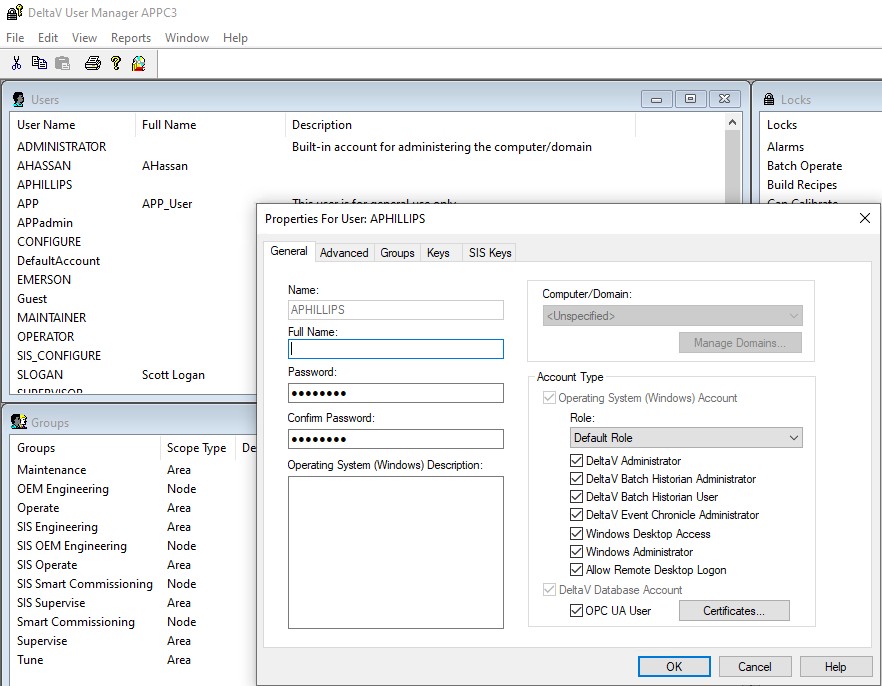Click the Manage Domains... button

(x=740, y=343)
